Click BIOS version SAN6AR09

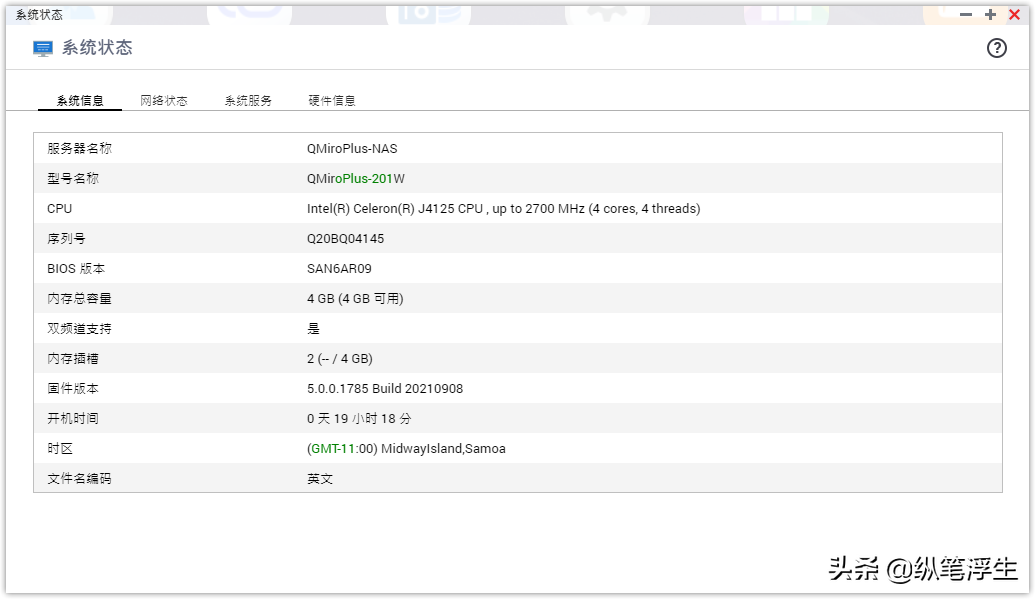(x=339, y=269)
